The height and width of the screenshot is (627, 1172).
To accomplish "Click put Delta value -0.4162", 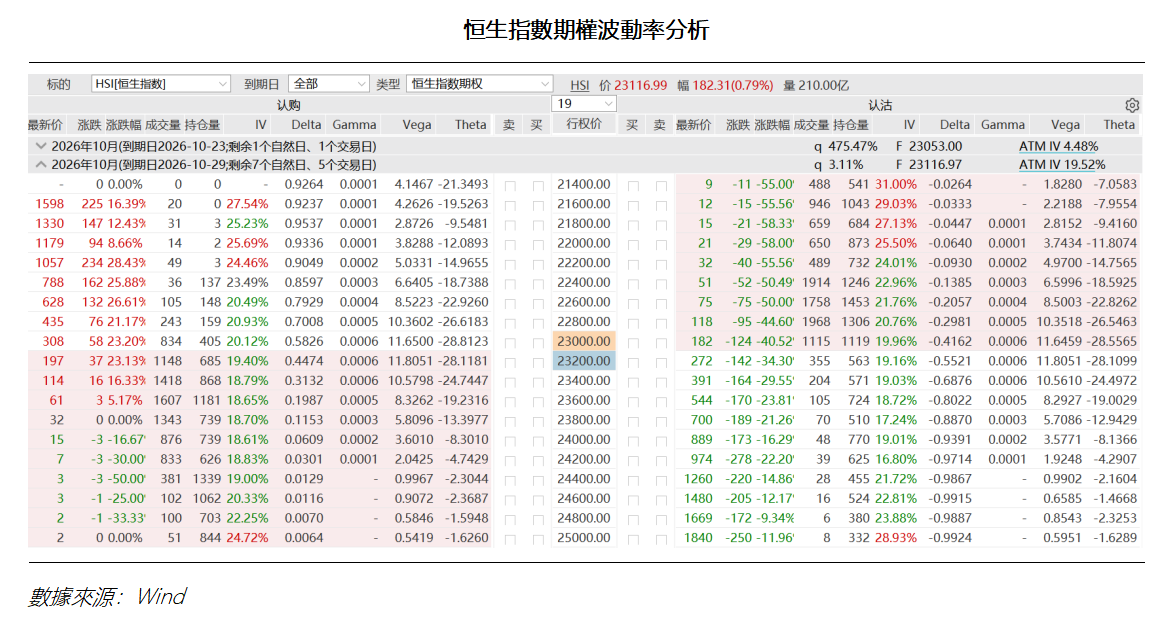I will pos(950,342).
